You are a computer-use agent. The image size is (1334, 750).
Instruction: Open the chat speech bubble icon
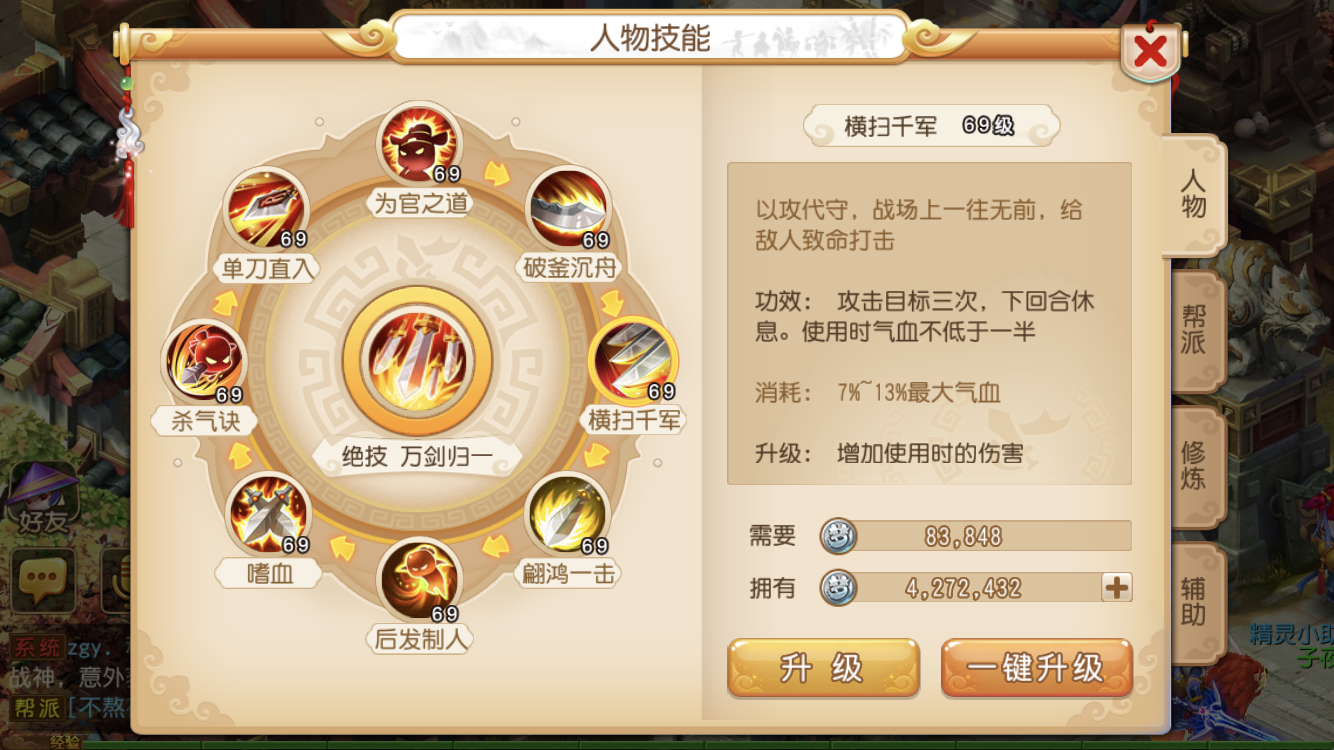coord(42,579)
